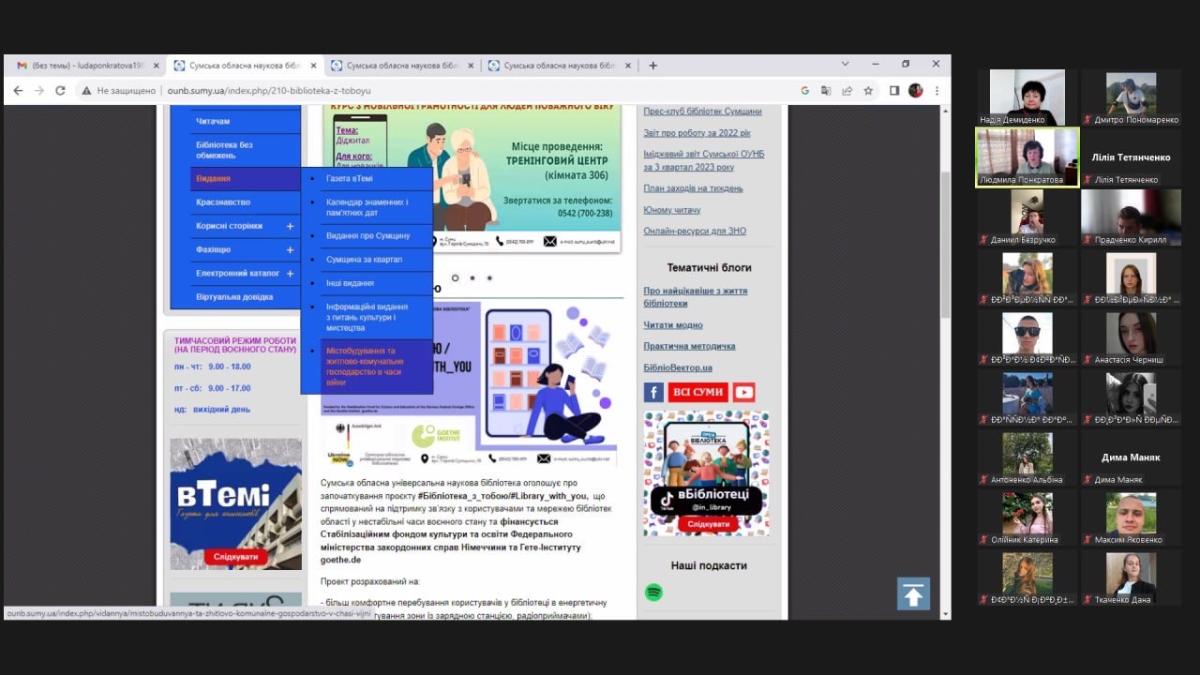
Task: Choose Сумщина за квартал submenu item
Action: coord(364,260)
